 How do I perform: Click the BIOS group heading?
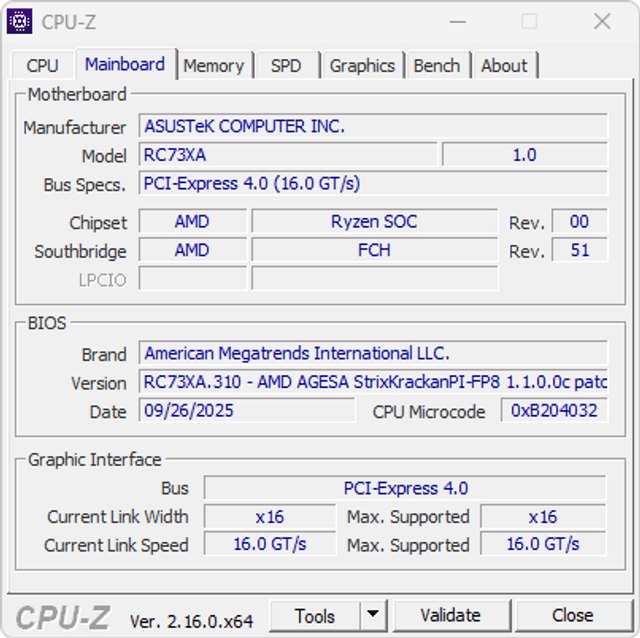click(x=47, y=323)
